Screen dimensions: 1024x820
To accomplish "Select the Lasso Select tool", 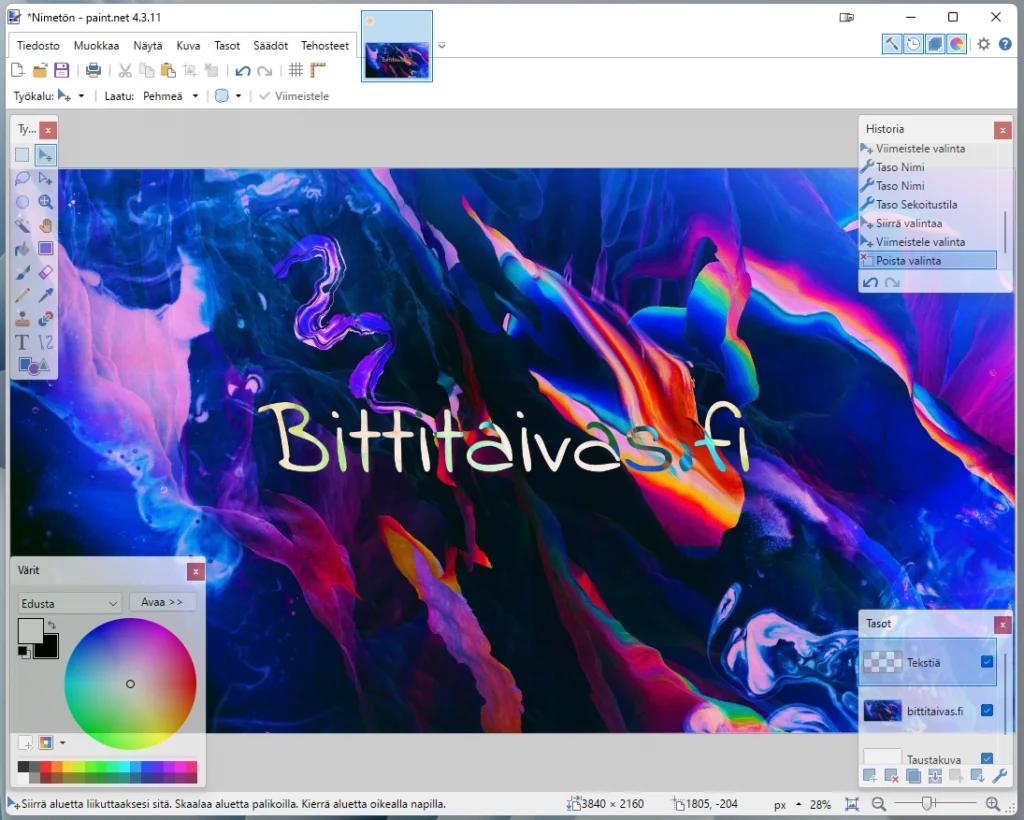I will (x=22, y=178).
